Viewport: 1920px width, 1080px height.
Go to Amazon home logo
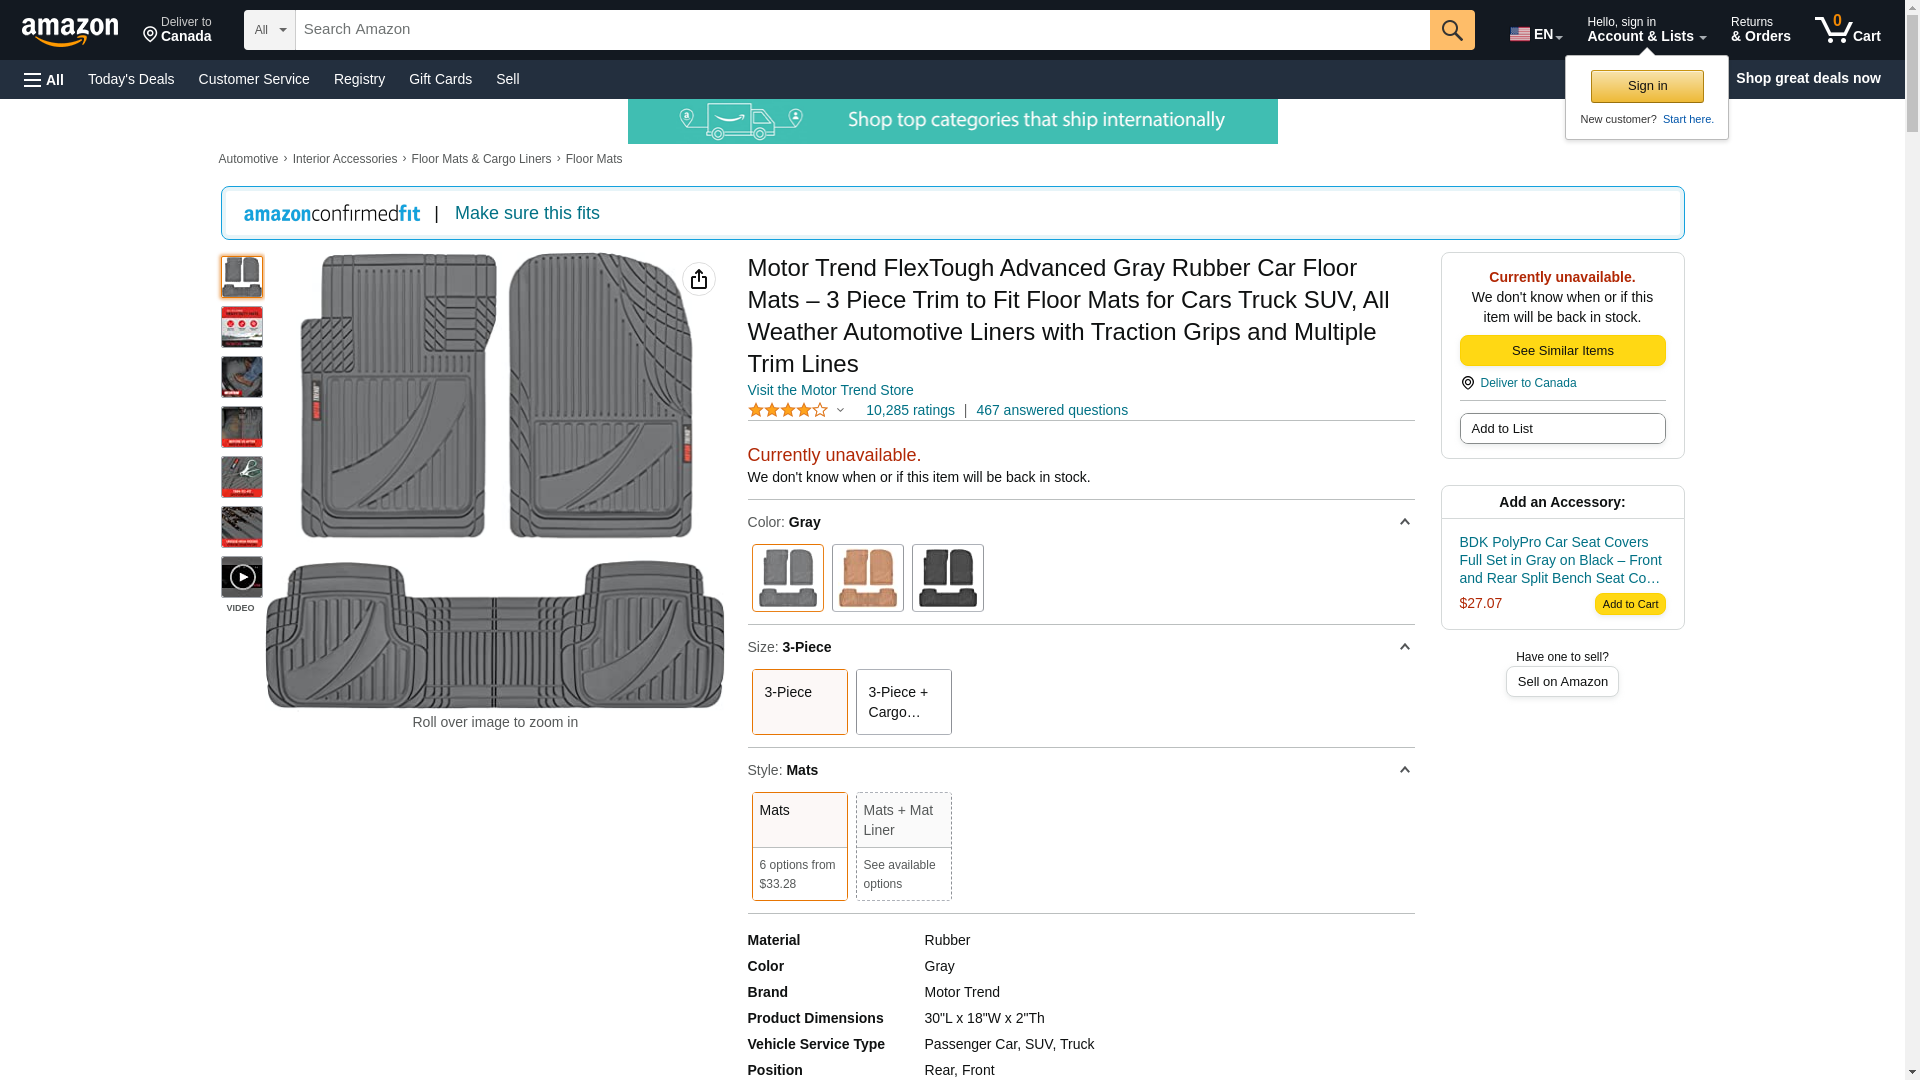[70, 31]
